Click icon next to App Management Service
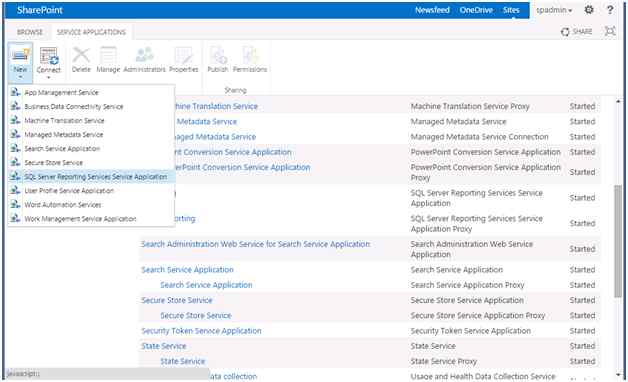This screenshot has width=628, height=382. 15,92
